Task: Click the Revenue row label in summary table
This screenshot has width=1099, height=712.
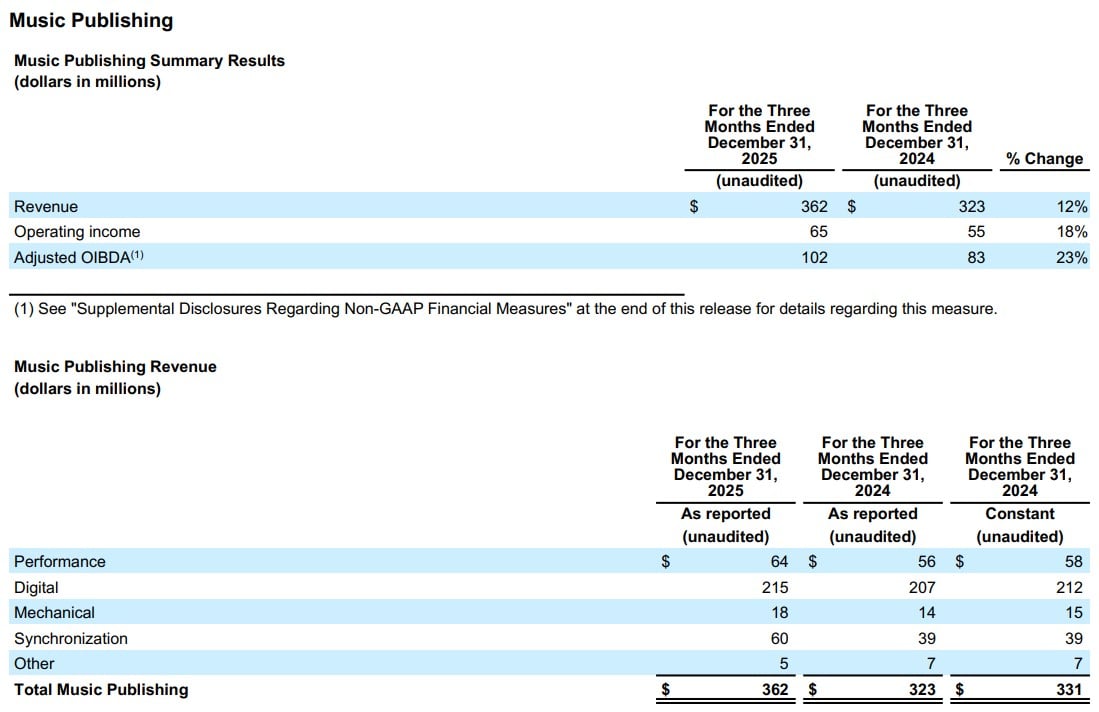Action: click(x=45, y=206)
